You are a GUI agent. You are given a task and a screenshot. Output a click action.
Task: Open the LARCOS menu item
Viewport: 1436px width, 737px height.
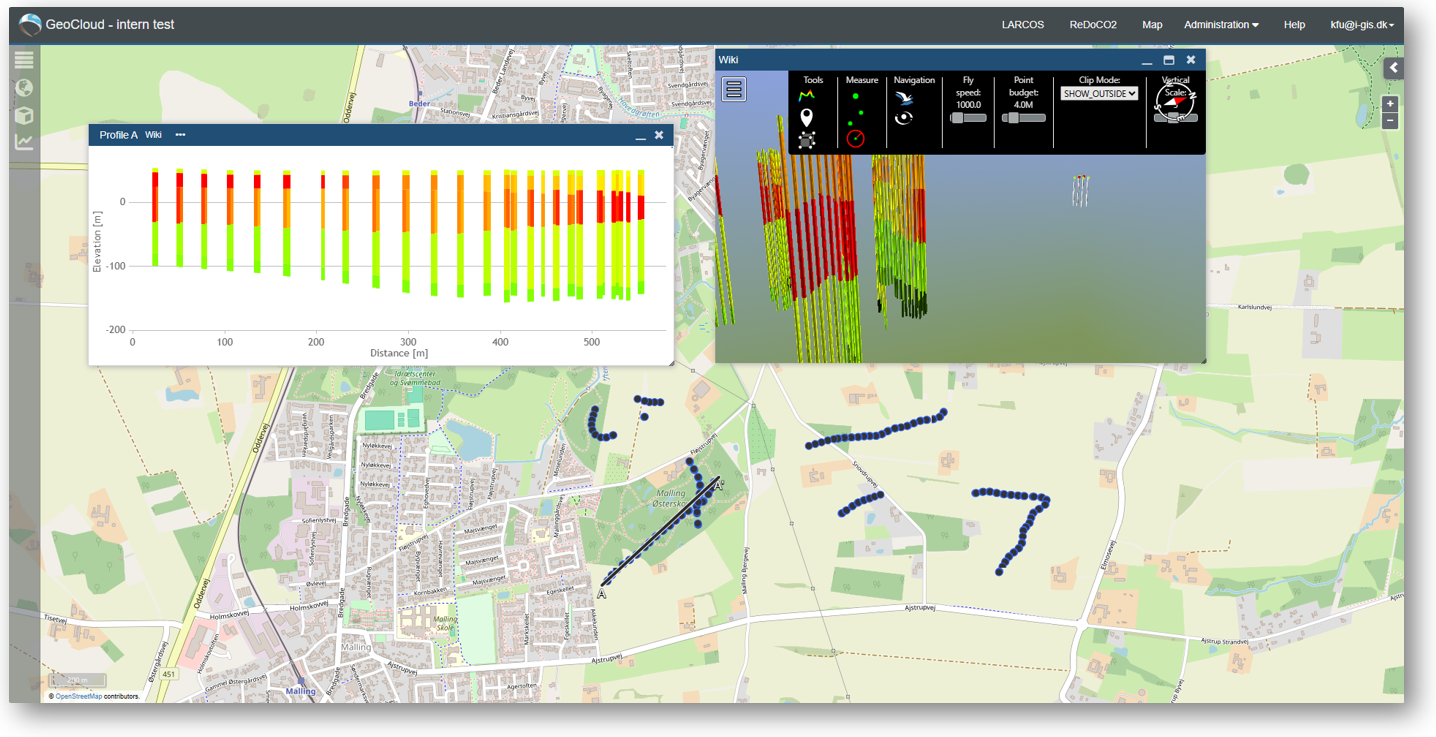tap(1023, 25)
